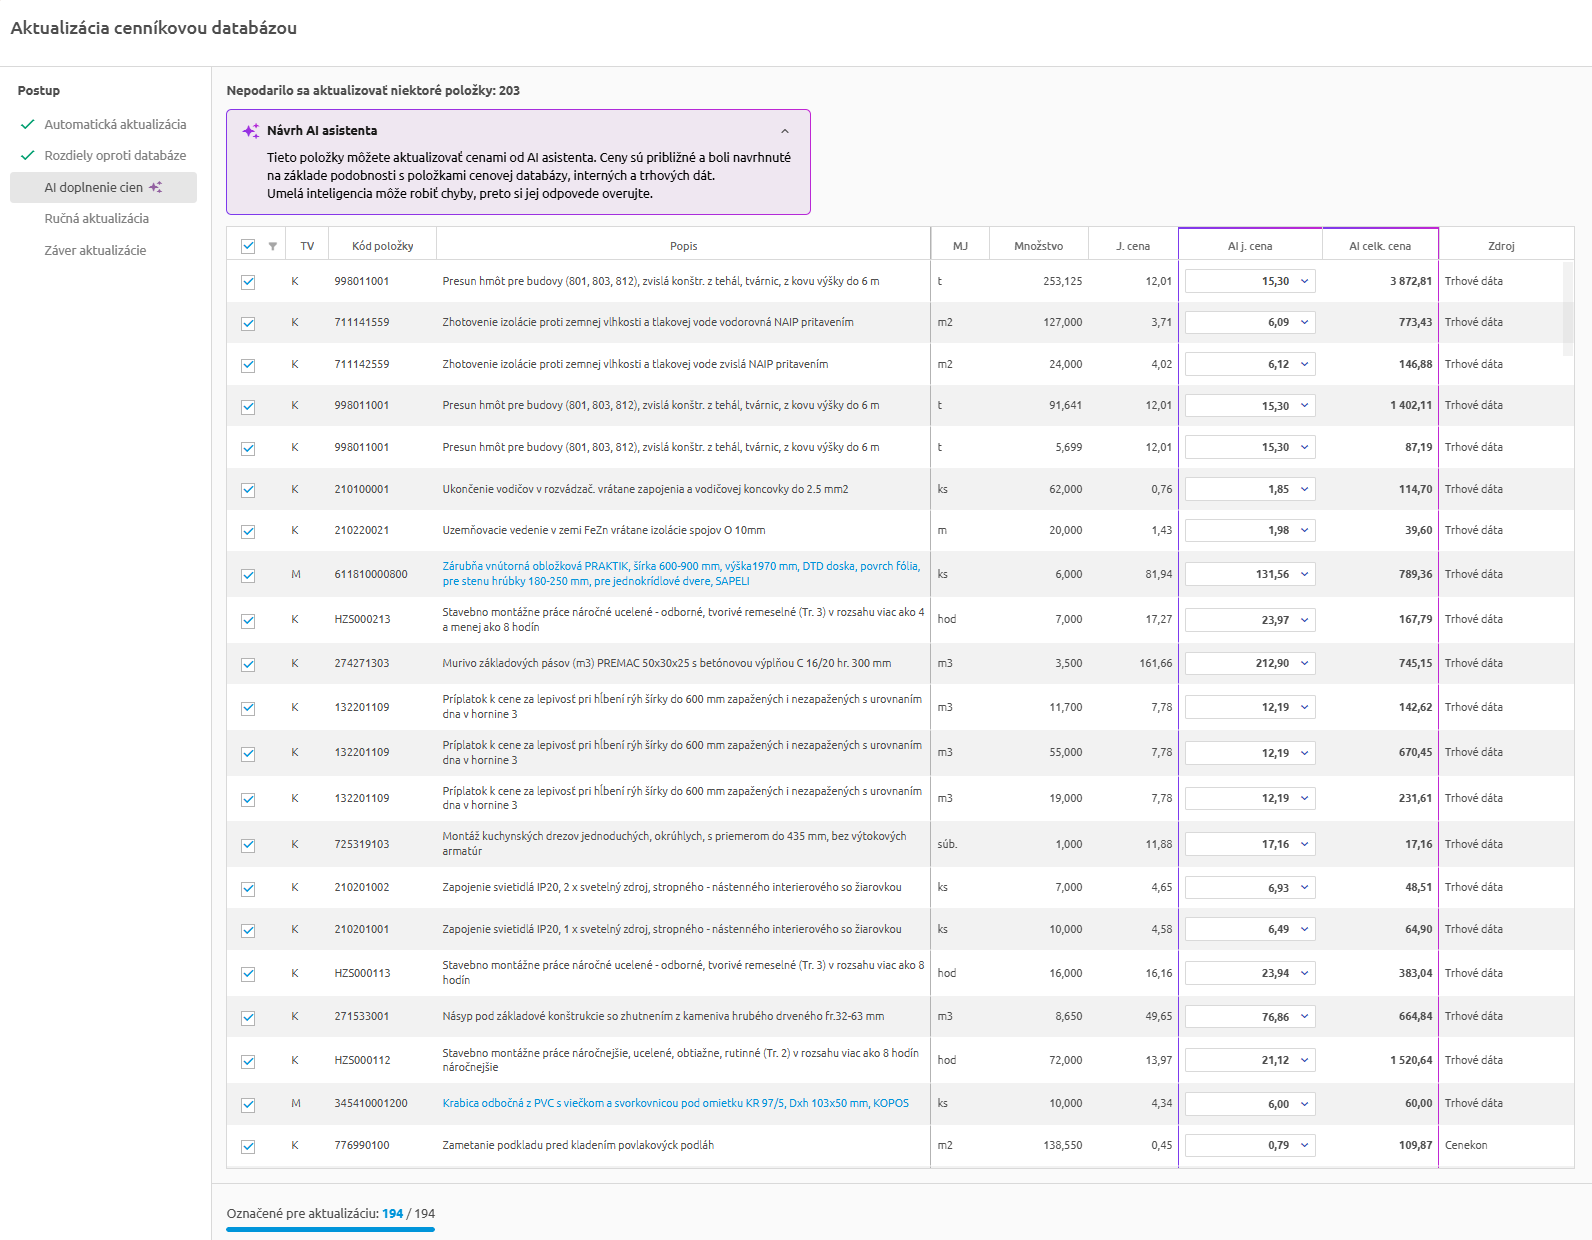Toggle checkbox for item 725319103
The height and width of the screenshot is (1240, 1592).
248,846
